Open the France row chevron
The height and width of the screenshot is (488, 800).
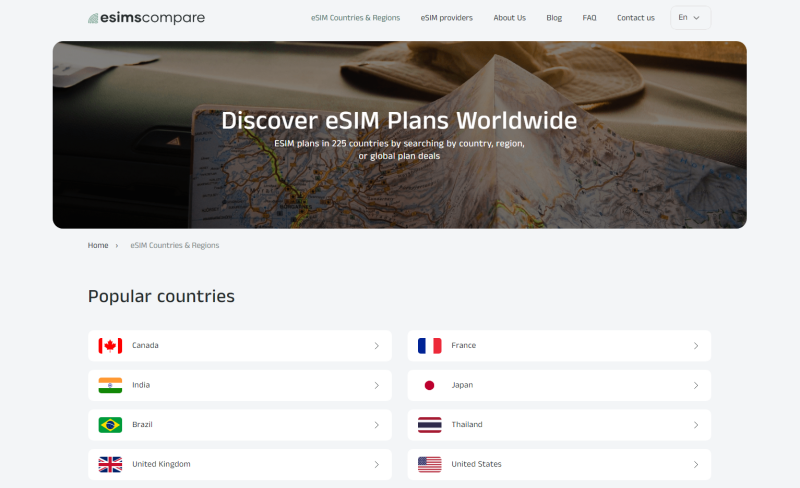point(696,346)
